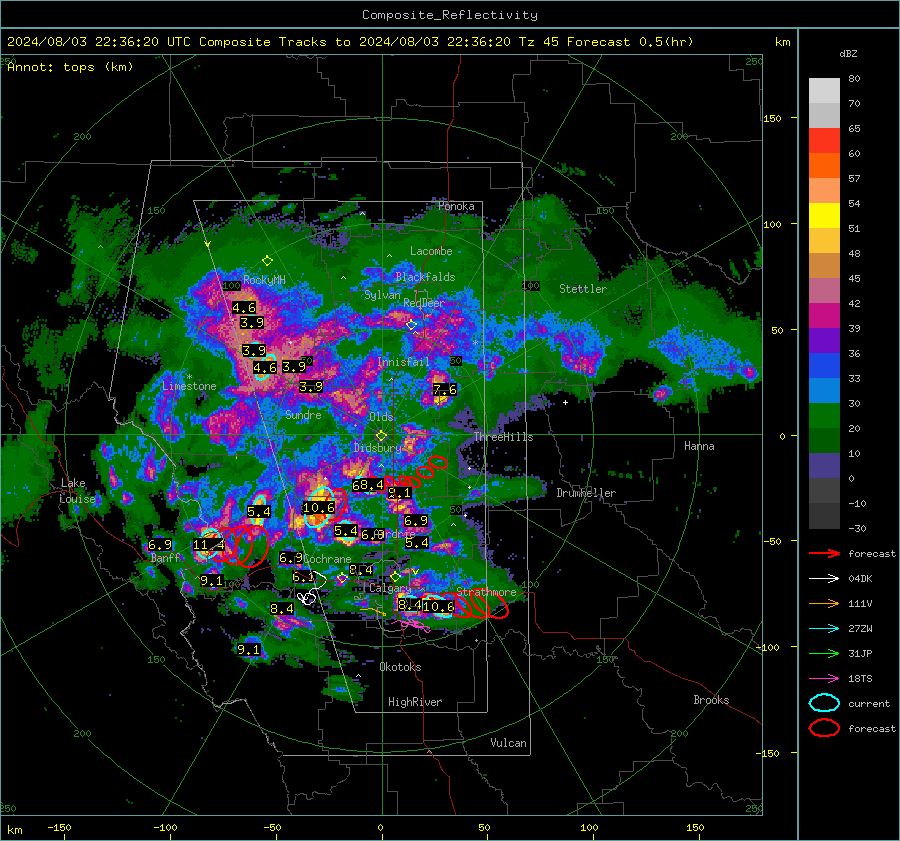Viewport: 900px width, 841px height.
Task: Pick the green 31JP track arrow
Action: click(x=824, y=653)
